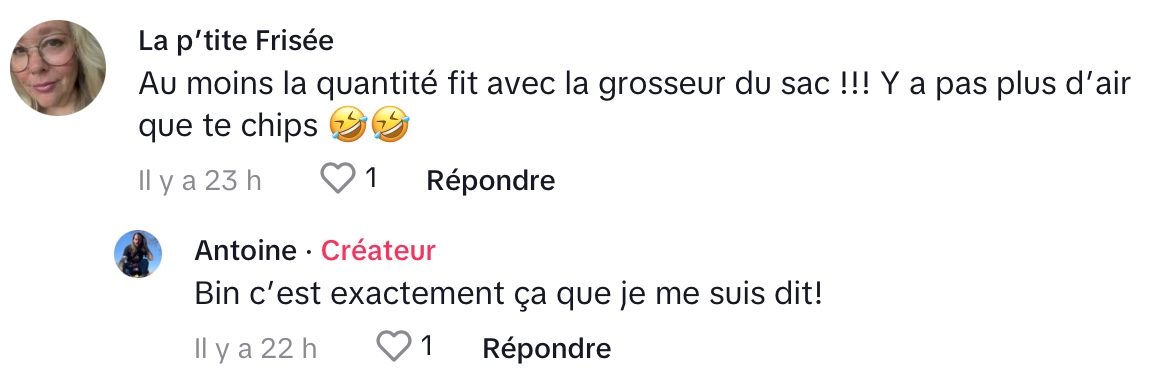This screenshot has height=392, width=1150.
Task: Click the second laughing emoji in the comment
Action: [389, 126]
